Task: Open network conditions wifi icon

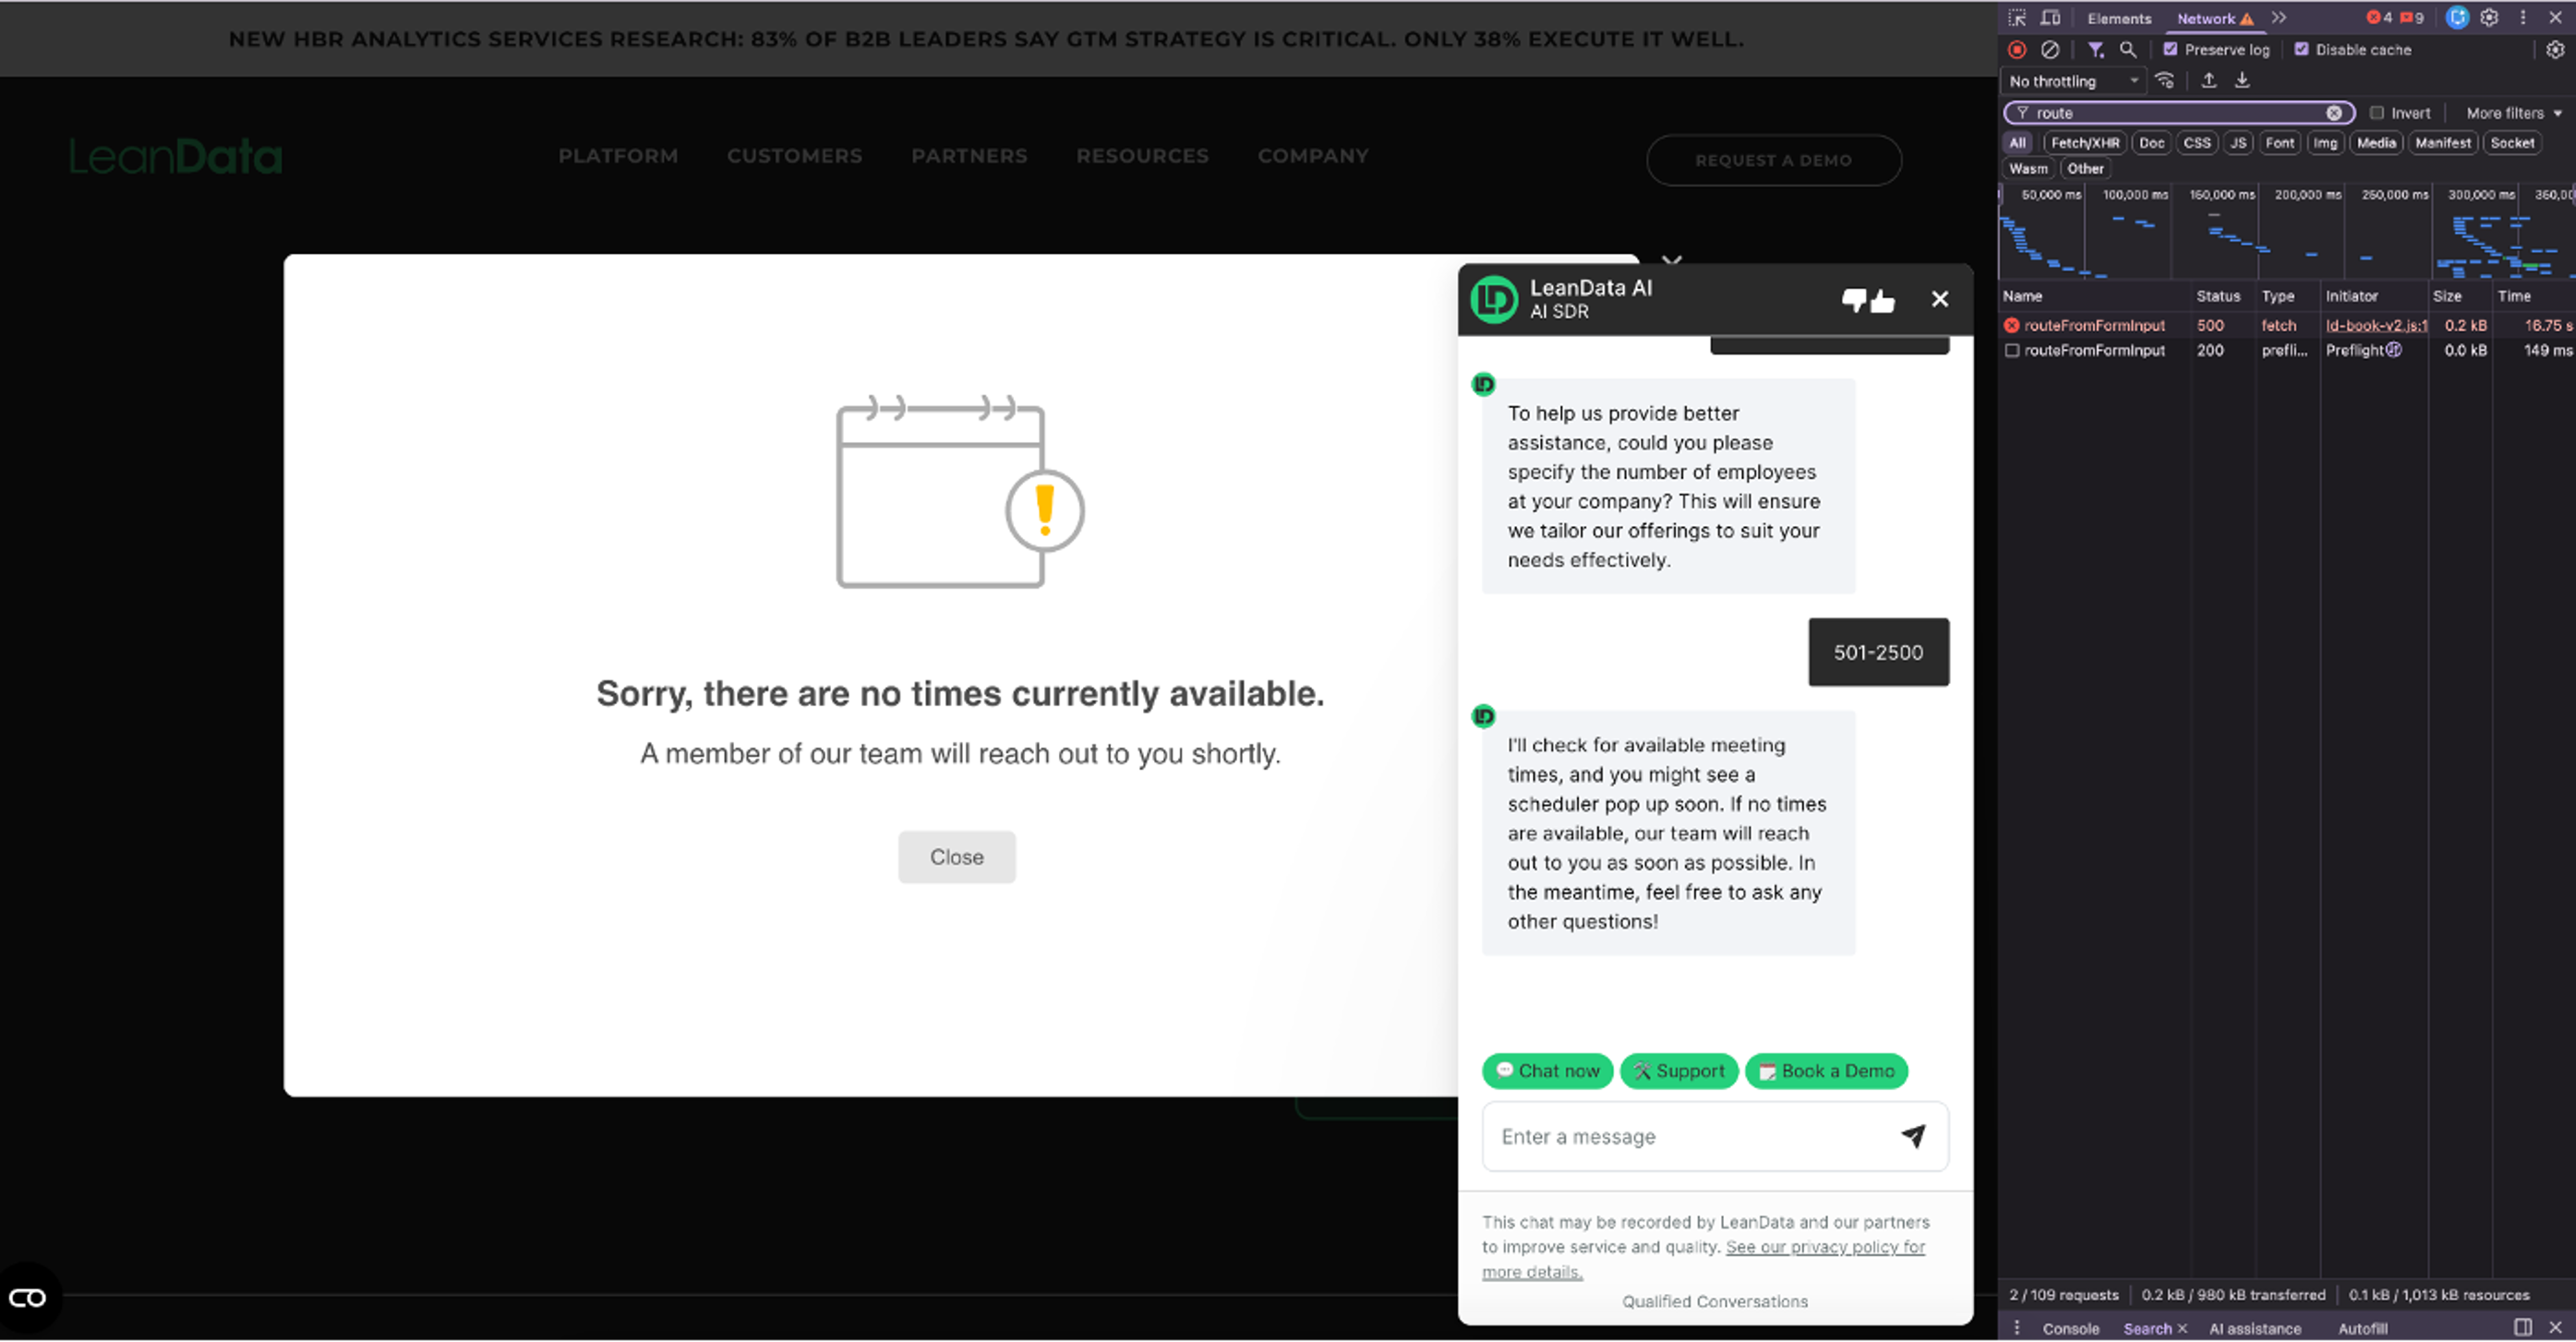Action: tap(2165, 80)
